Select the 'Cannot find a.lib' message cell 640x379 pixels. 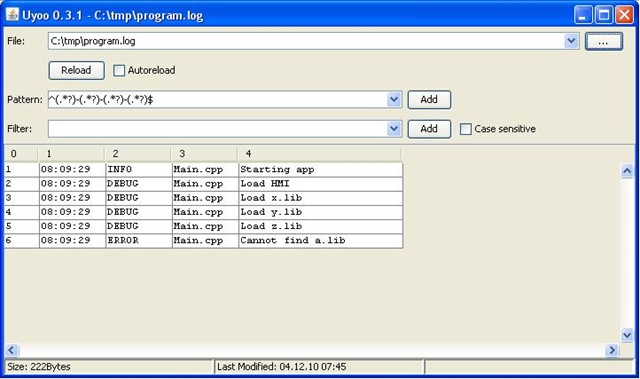tap(320, 241)
